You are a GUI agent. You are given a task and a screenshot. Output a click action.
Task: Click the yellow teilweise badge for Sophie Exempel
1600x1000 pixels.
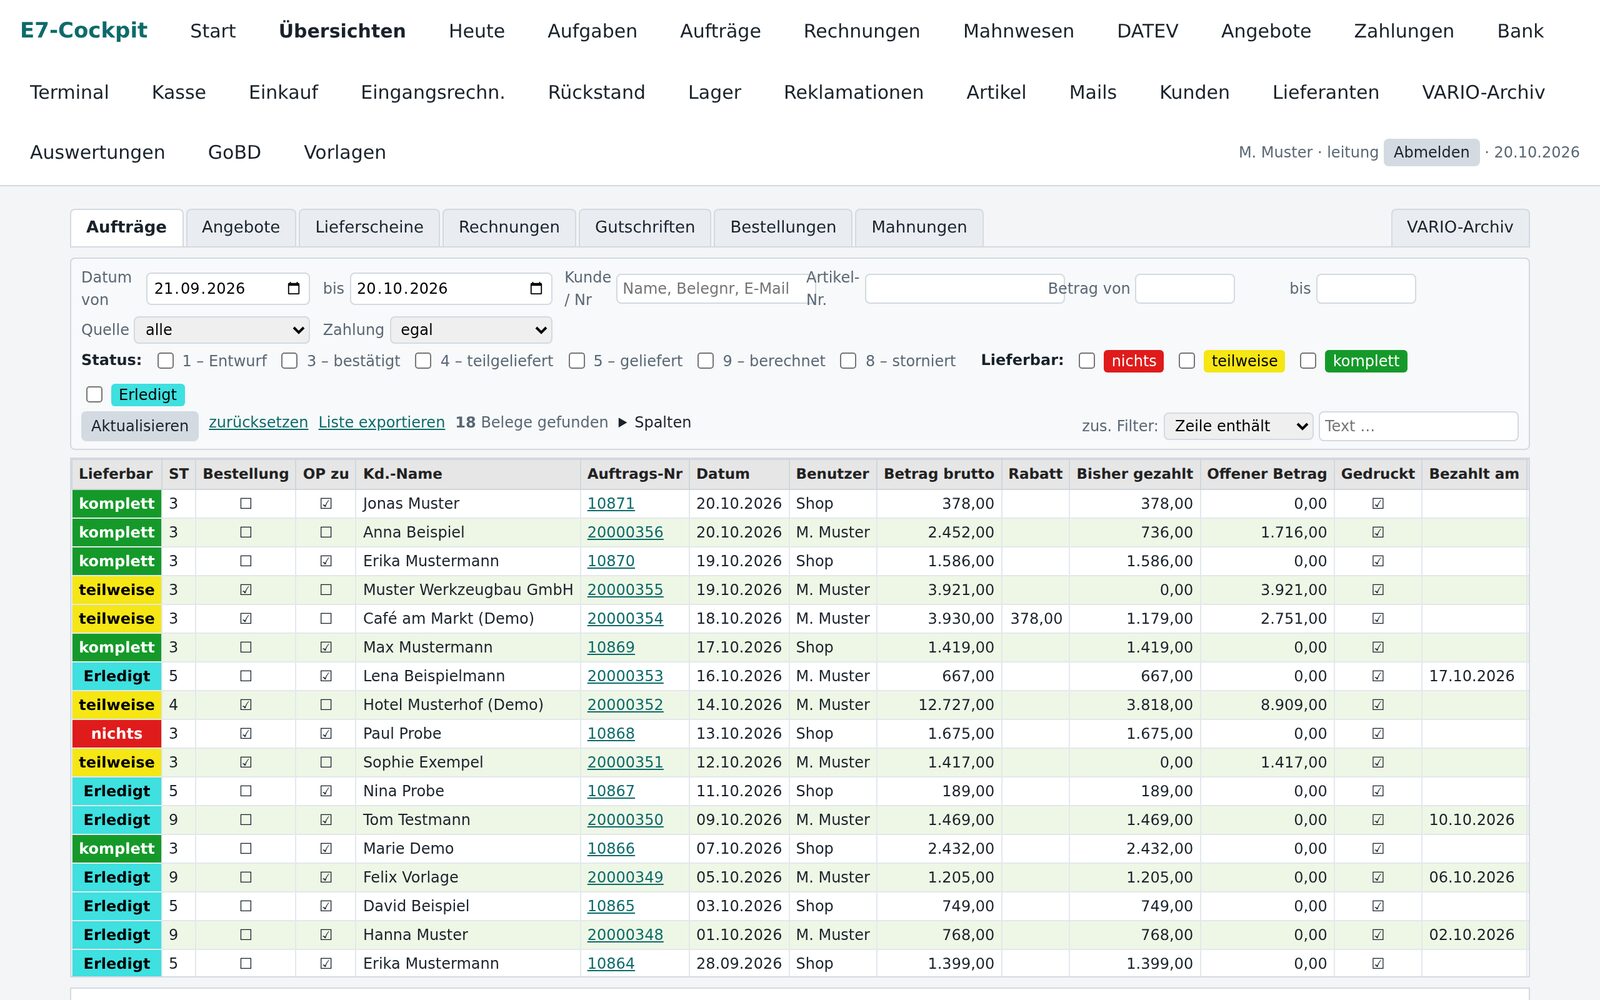pos(117,762)
